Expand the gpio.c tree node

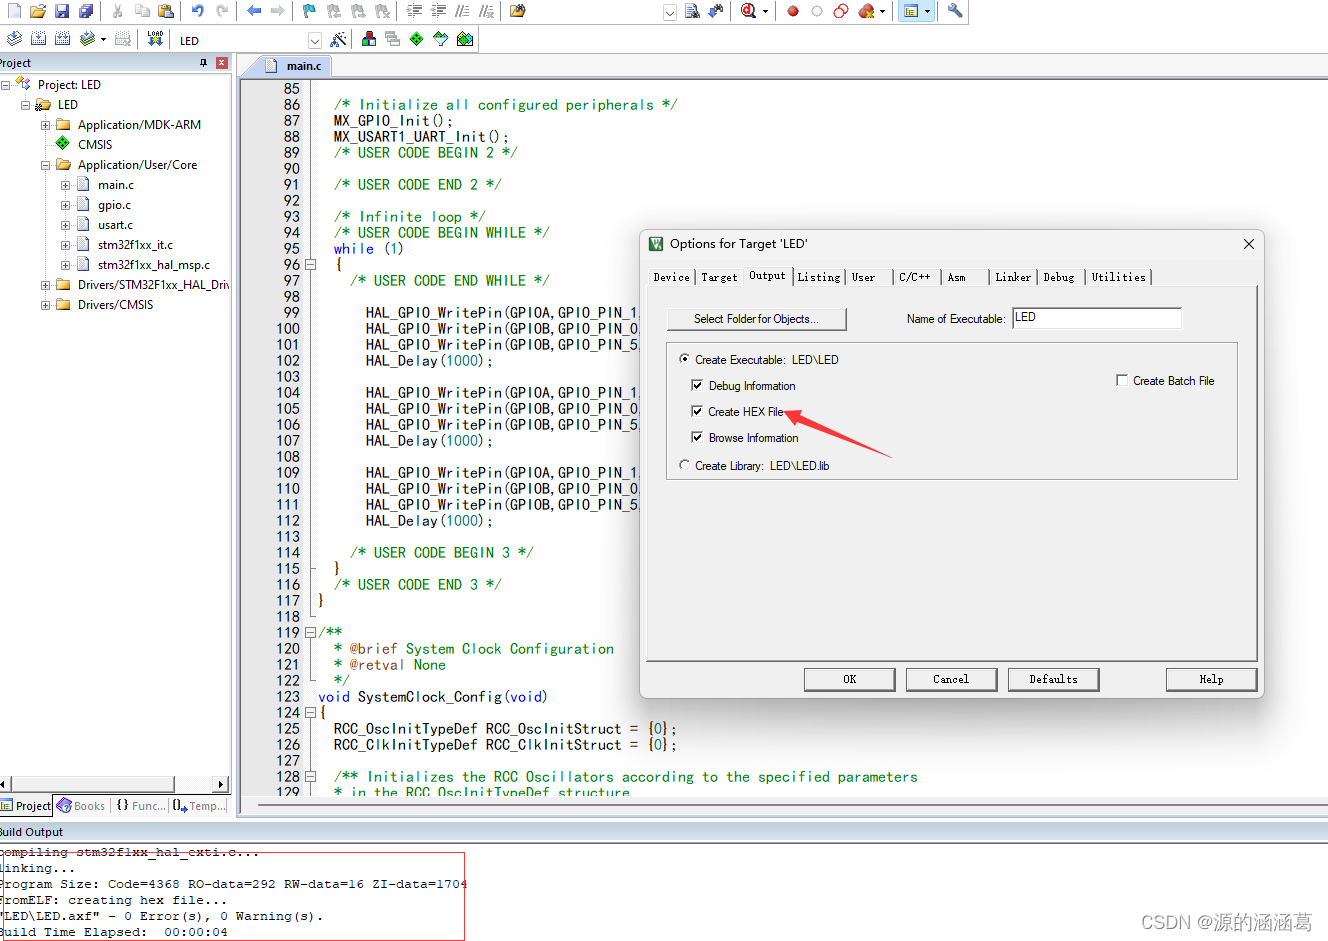(x=65, y=205)
